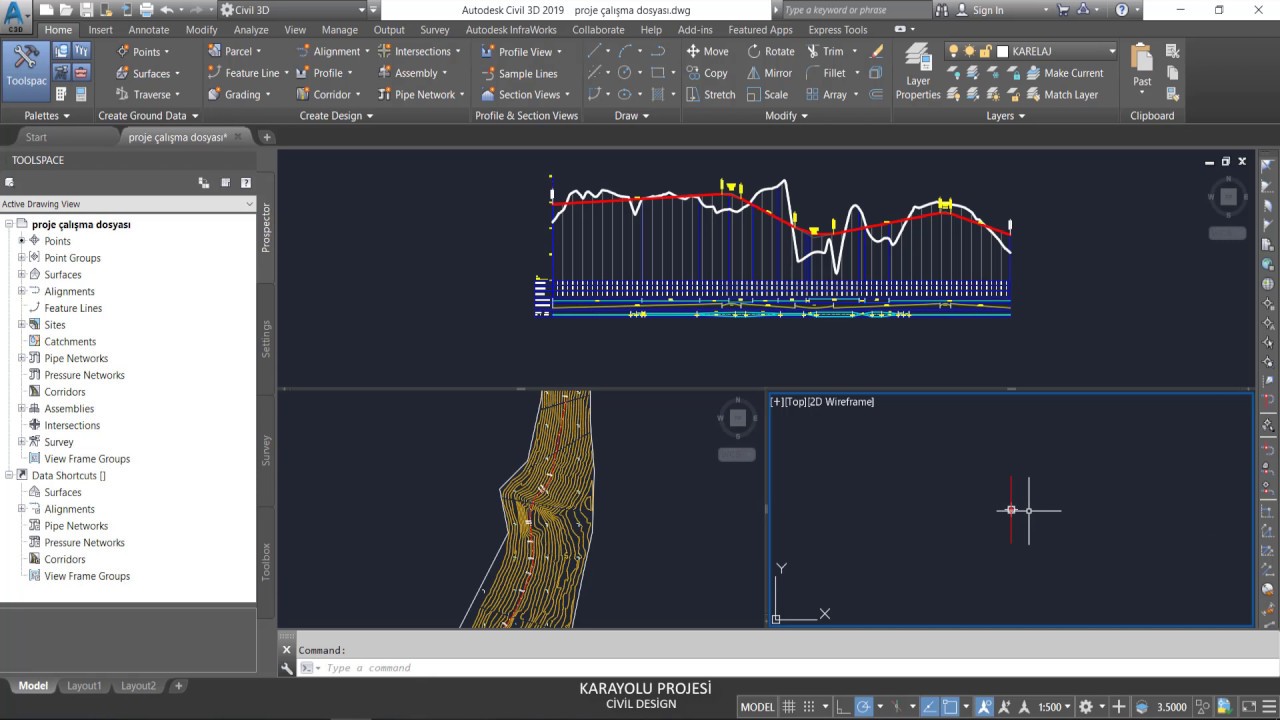Click the Match Layer button
The width and height of the screenshot is (1280, 720).
point(1061,95)
